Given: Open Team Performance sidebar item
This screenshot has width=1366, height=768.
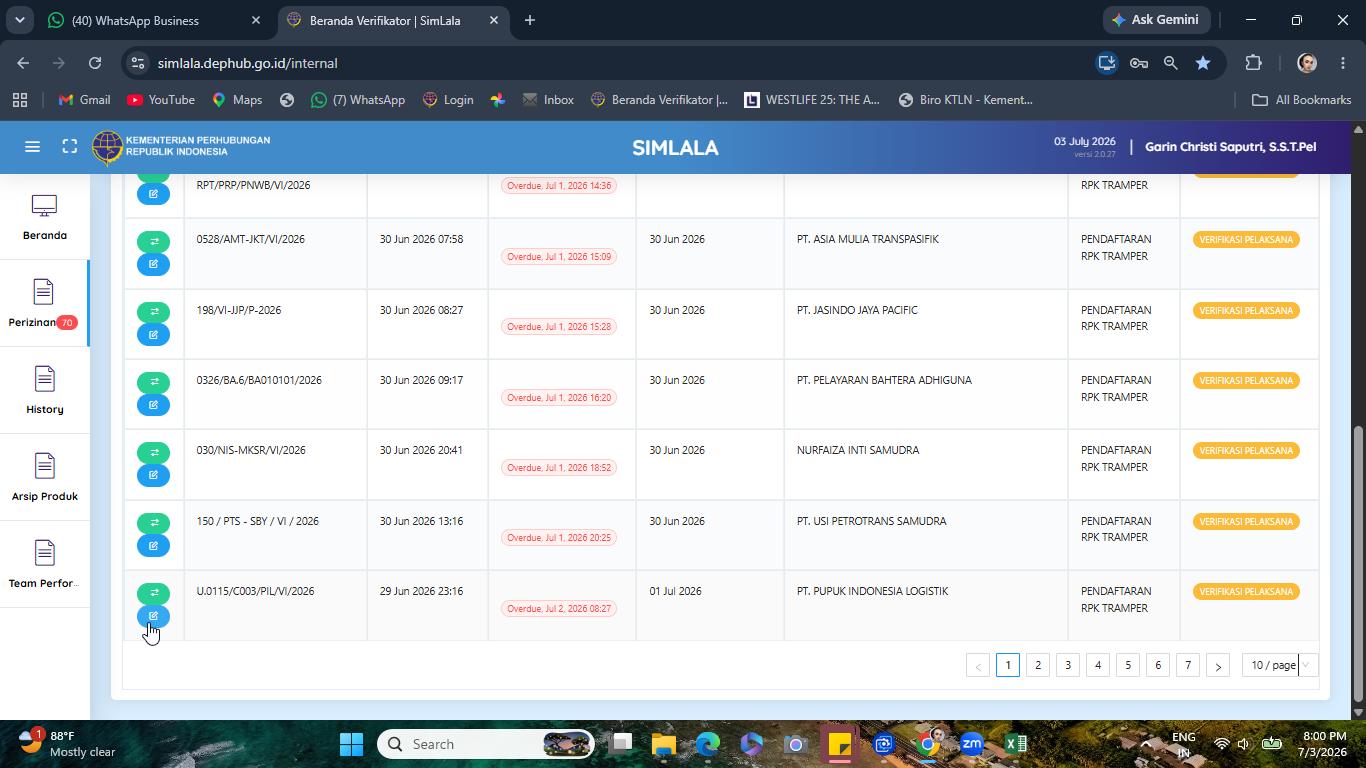Looking at the screenshot, I should click(44, 564).
